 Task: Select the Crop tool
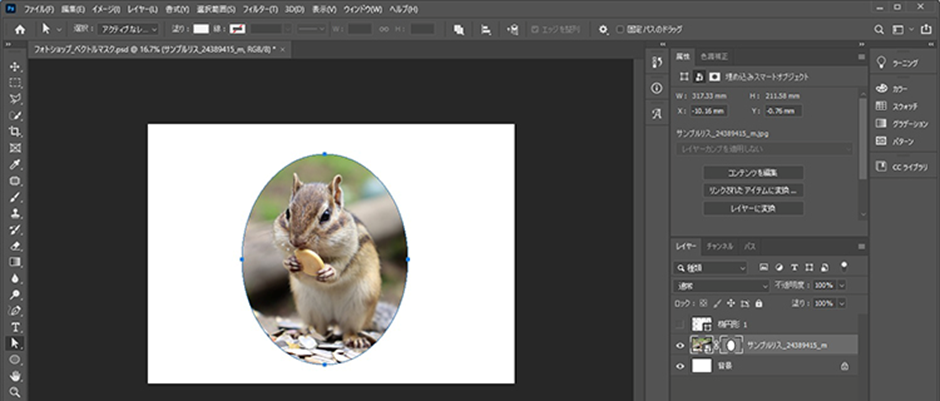tap(15, 131)
